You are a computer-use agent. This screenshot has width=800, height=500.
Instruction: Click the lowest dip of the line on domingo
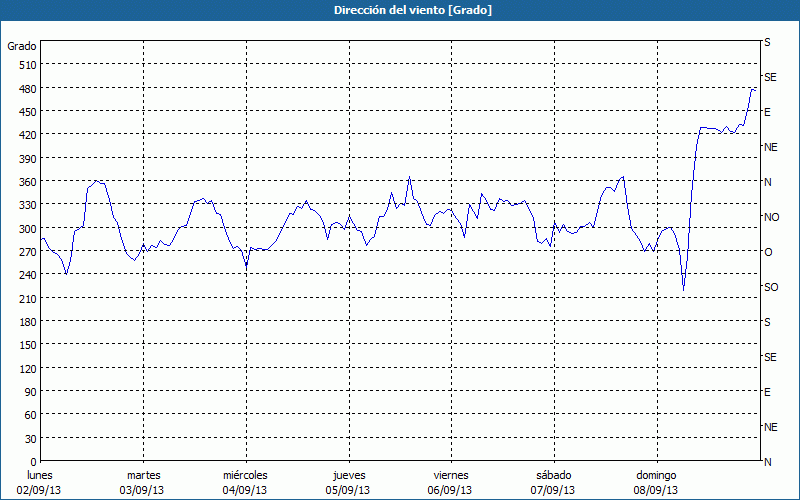point(684,289)
